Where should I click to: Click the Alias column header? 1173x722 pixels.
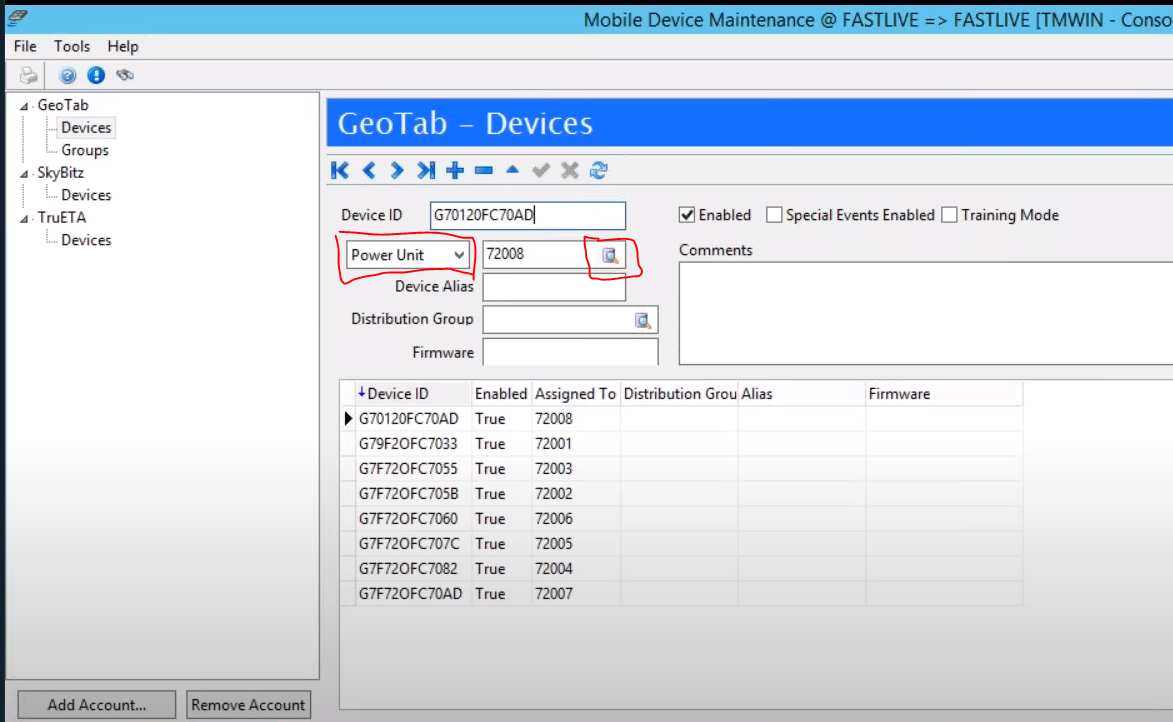[801, 394]
